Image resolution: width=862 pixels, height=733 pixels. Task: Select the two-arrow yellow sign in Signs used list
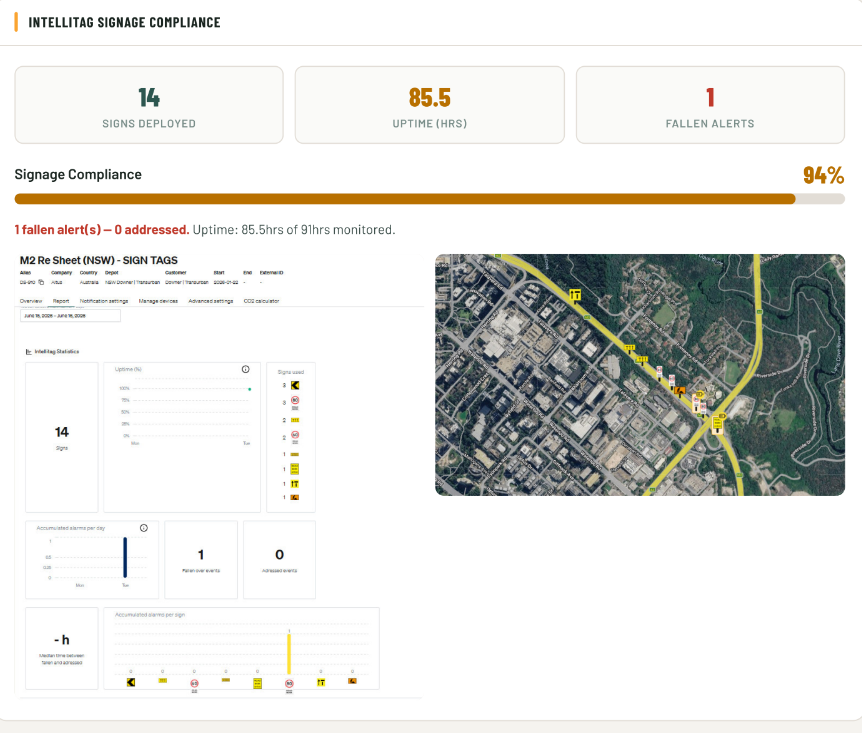pos(295,484)
